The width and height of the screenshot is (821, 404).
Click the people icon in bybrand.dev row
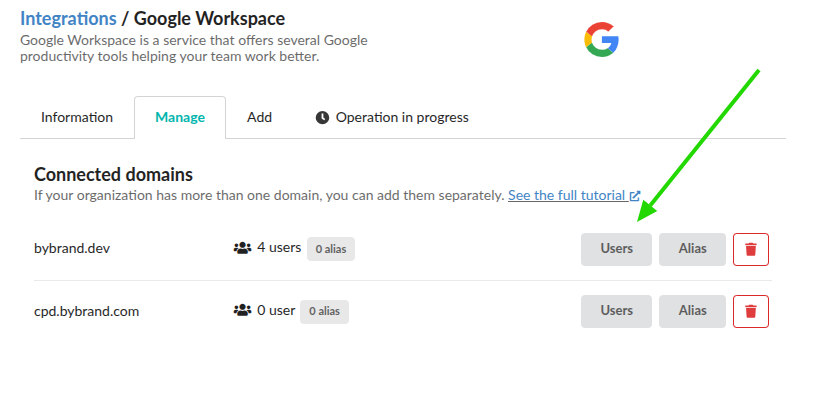[242, 248]
